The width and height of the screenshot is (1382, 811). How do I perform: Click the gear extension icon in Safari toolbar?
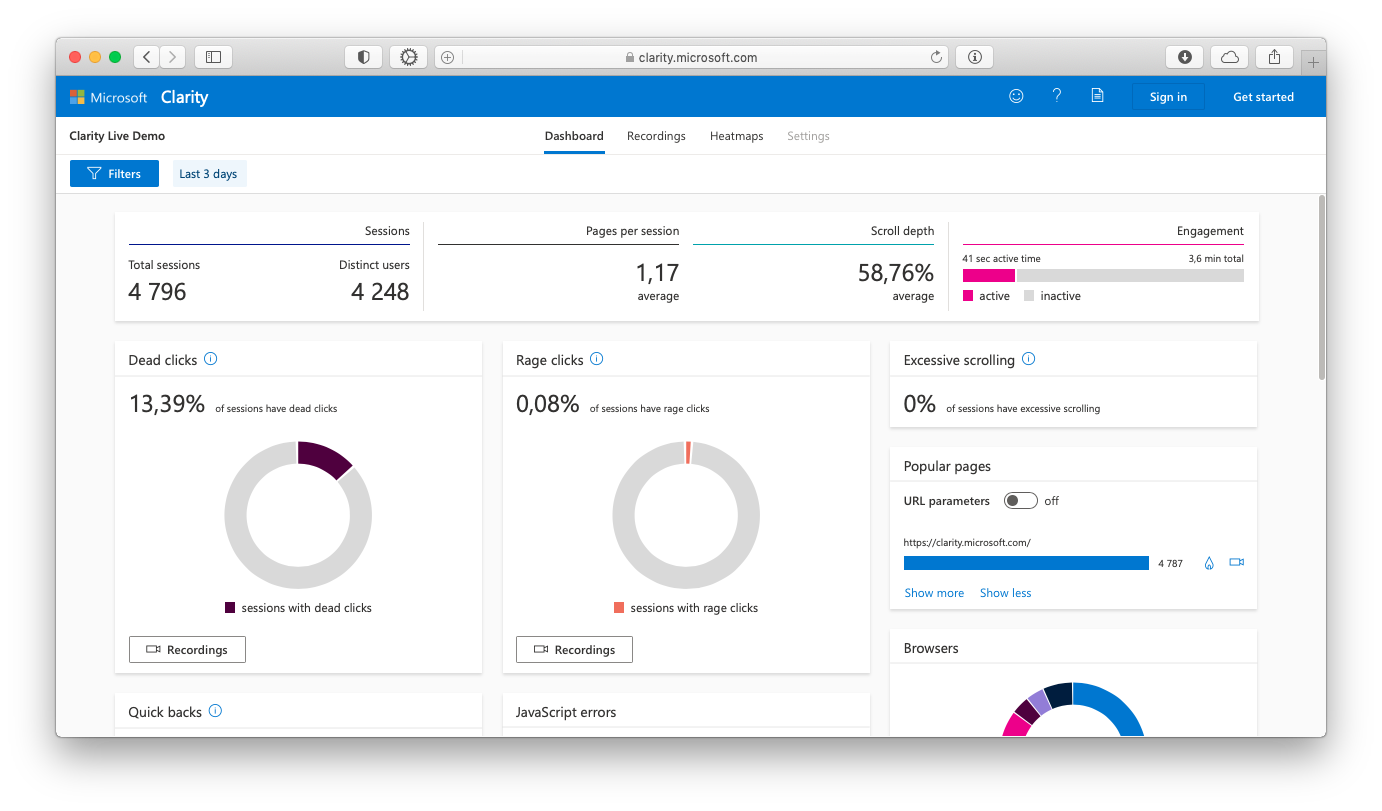(408, 57)
